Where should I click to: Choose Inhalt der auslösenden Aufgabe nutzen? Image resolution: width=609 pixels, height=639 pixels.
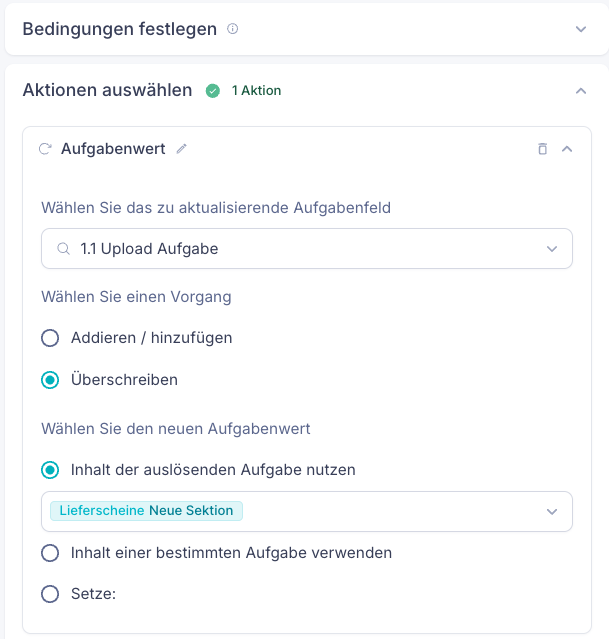(50, 470)
